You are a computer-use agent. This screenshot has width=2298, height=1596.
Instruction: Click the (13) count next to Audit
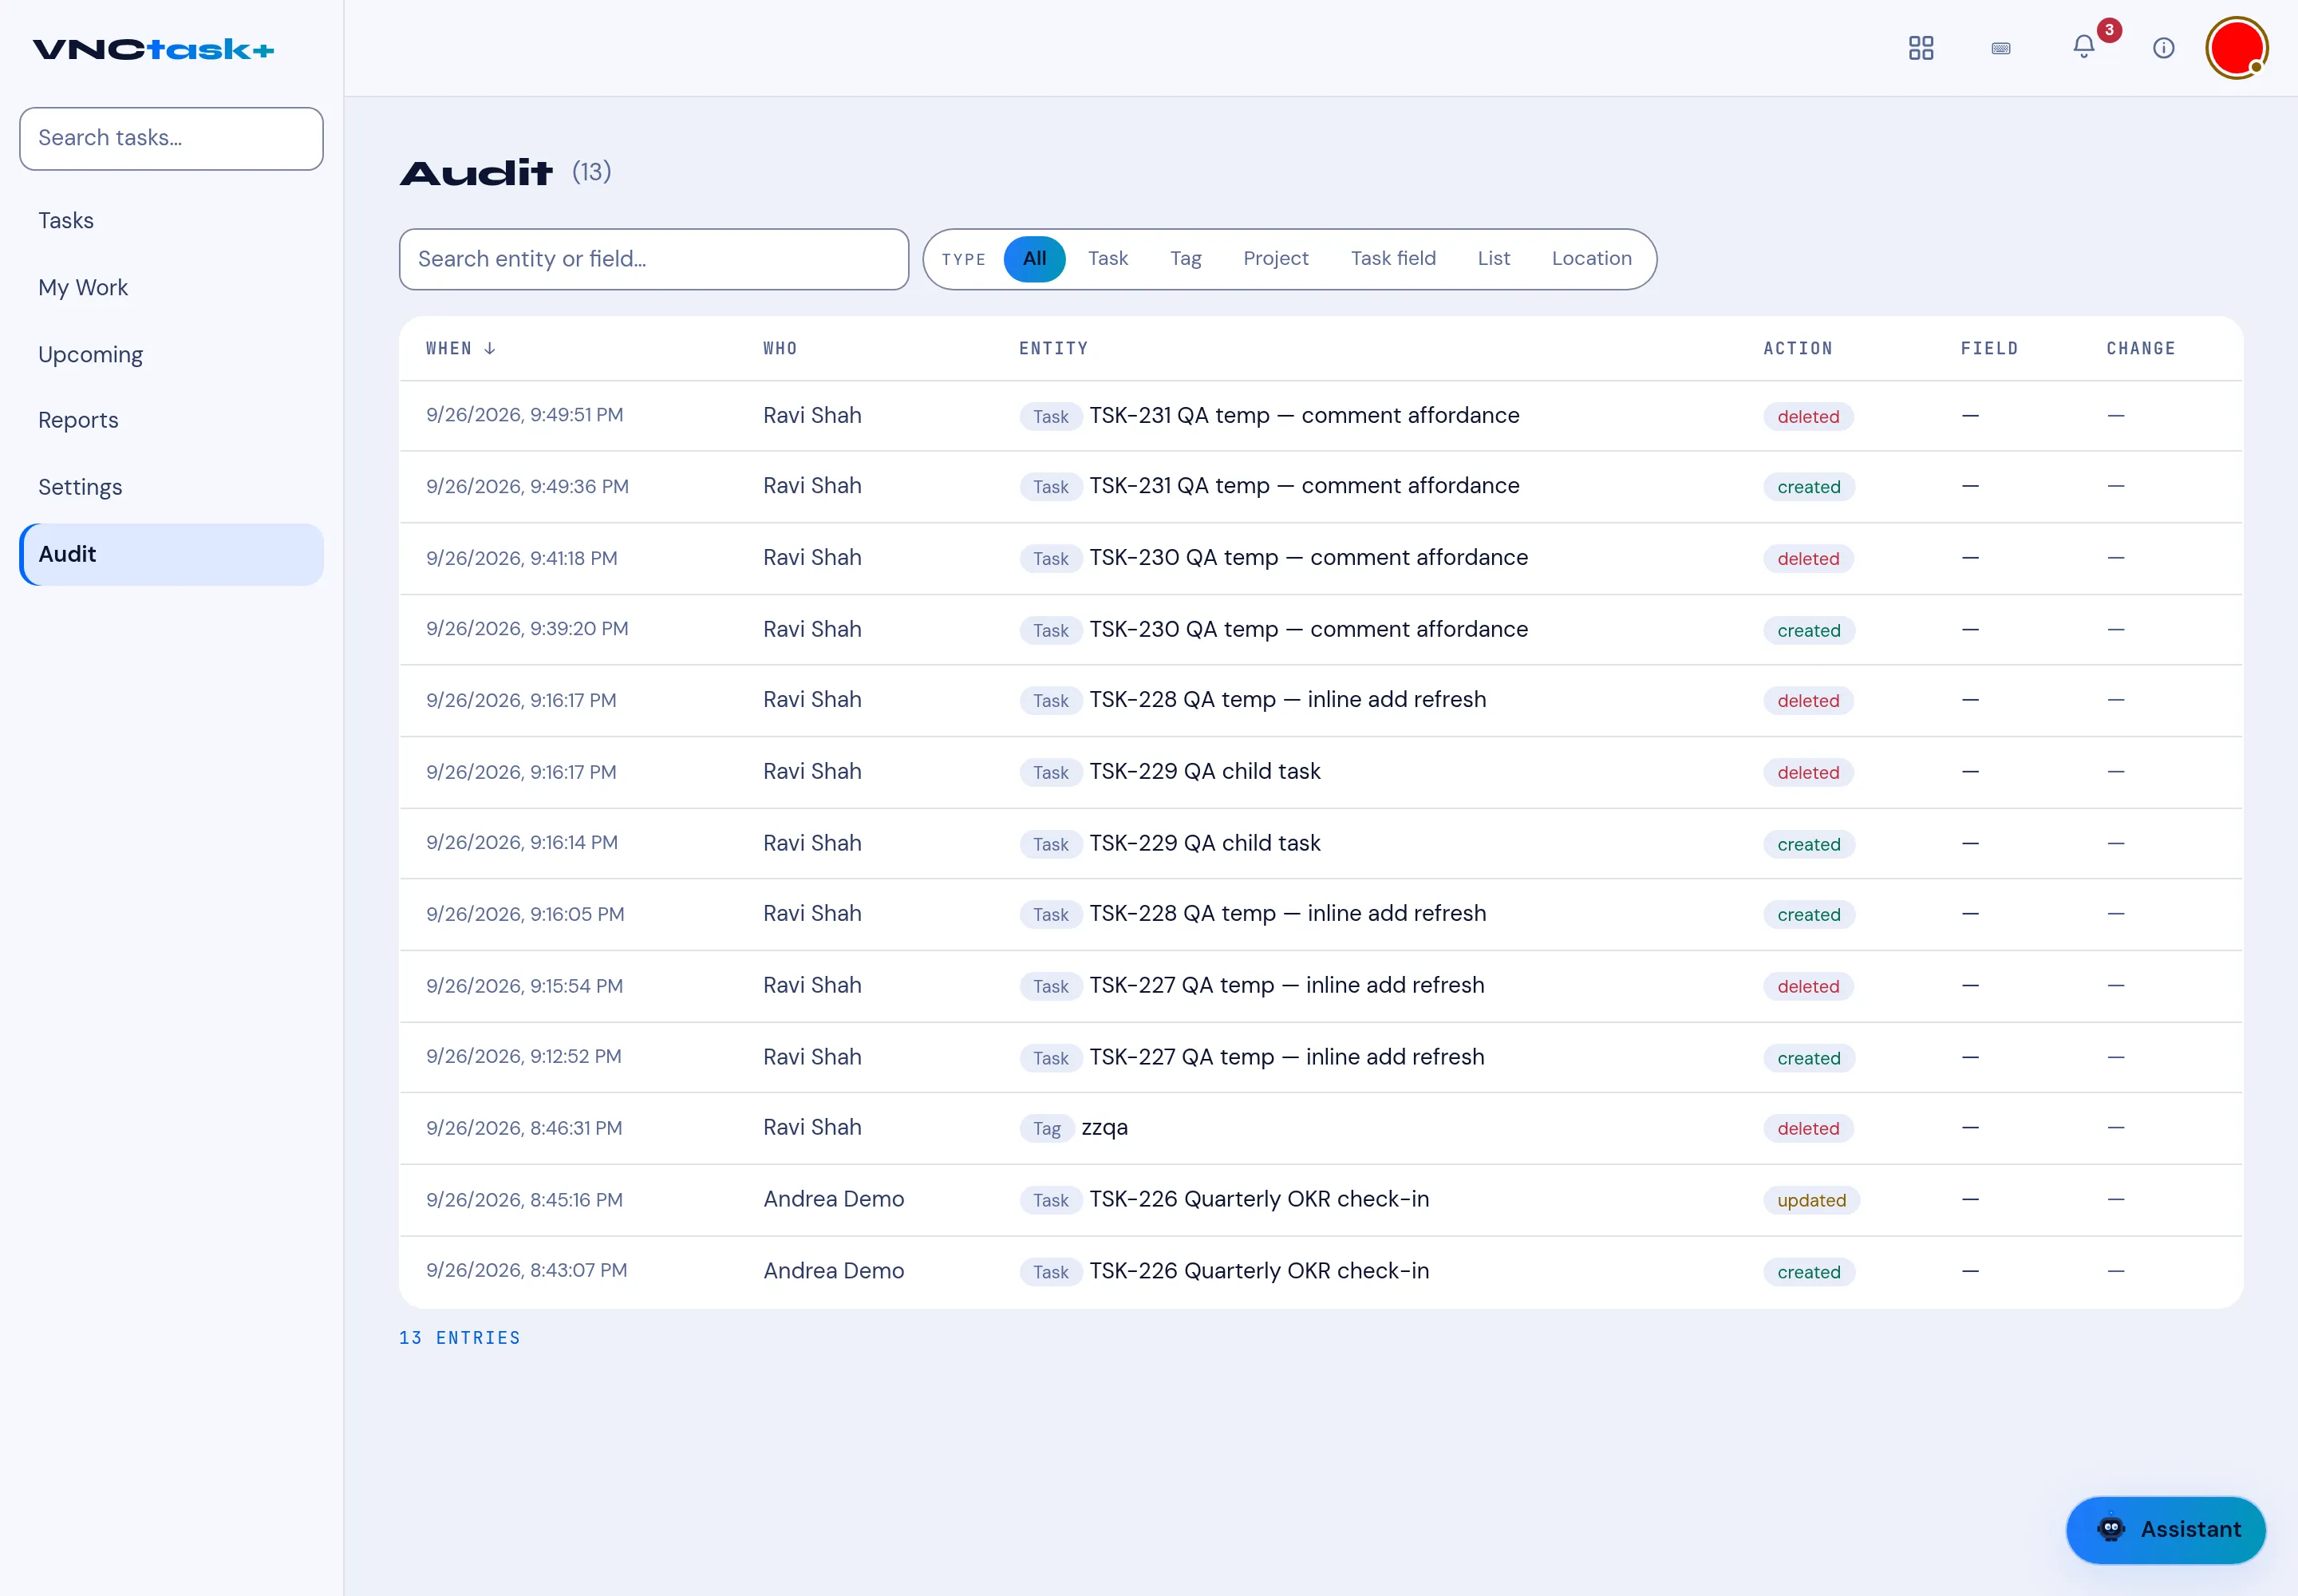(x=591, y=172)
